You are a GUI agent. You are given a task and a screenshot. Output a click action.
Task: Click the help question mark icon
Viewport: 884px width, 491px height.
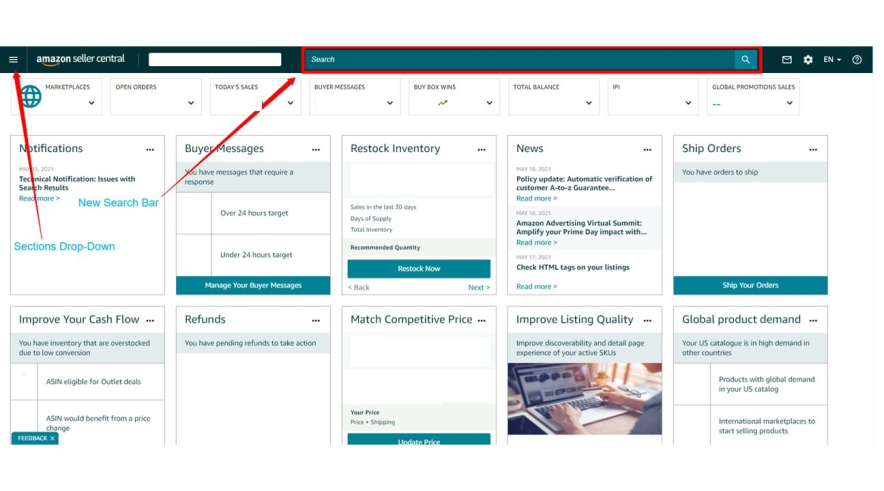(857, 60)
